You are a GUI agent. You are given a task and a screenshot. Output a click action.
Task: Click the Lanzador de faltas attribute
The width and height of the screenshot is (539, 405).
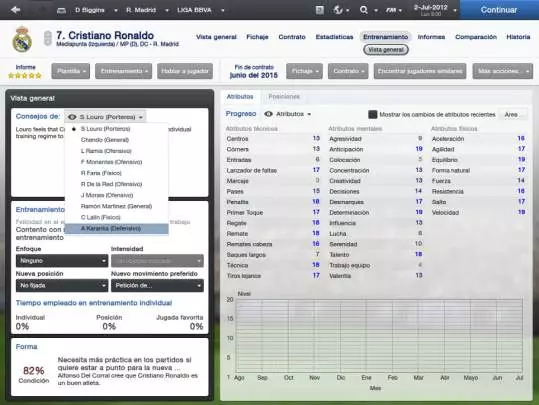[x=273, y=171]
